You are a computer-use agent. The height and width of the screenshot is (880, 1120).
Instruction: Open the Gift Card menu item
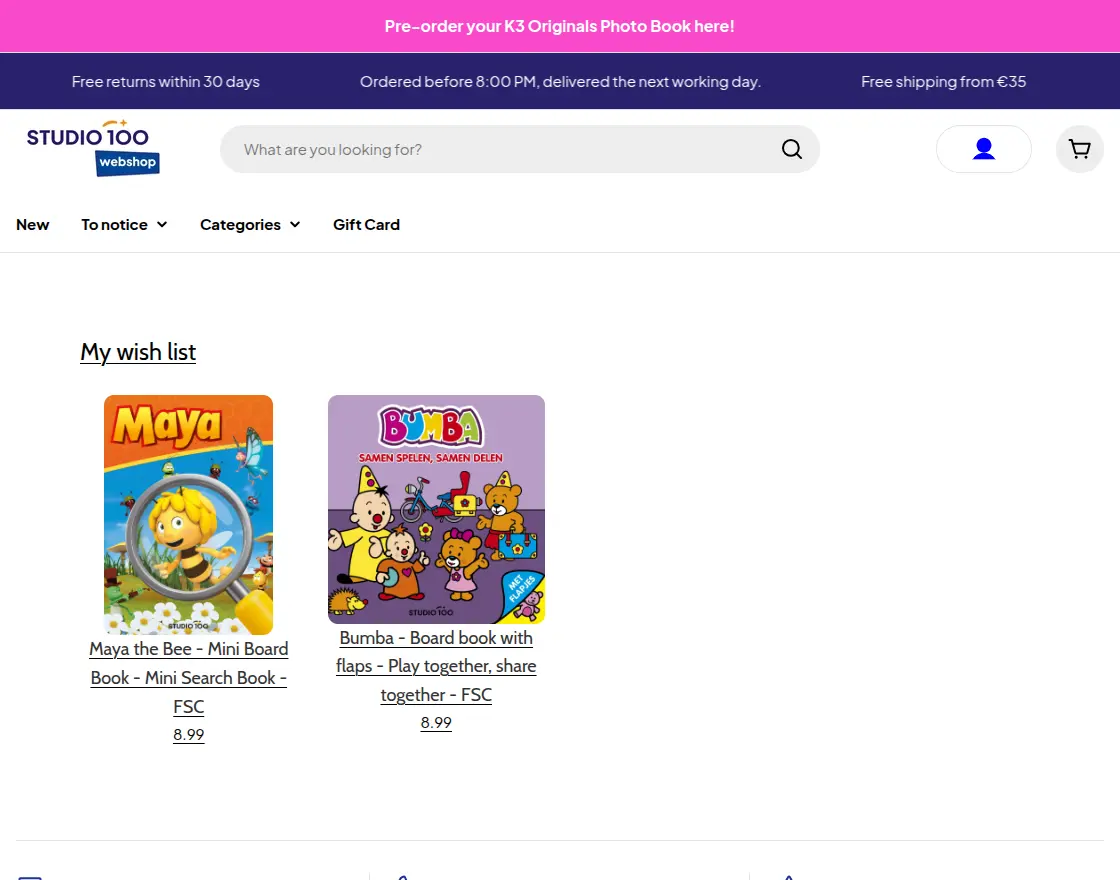pyautogui.click(x=366, y=224)
